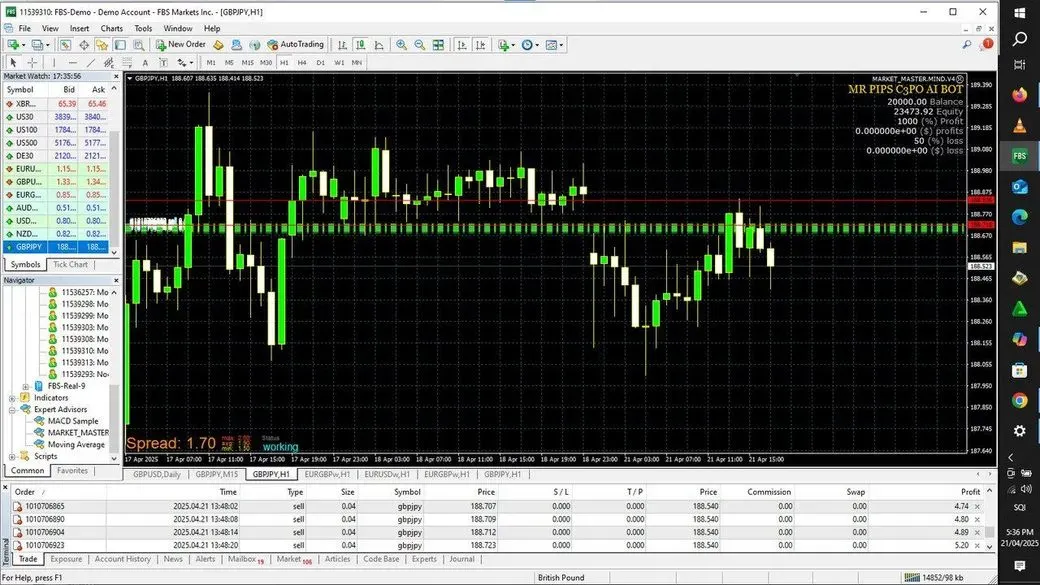The height and width of the screenshot is (585, 1040).
Task: Collapse the Expert Advisors tree node
Action: [x=12, y=410]
